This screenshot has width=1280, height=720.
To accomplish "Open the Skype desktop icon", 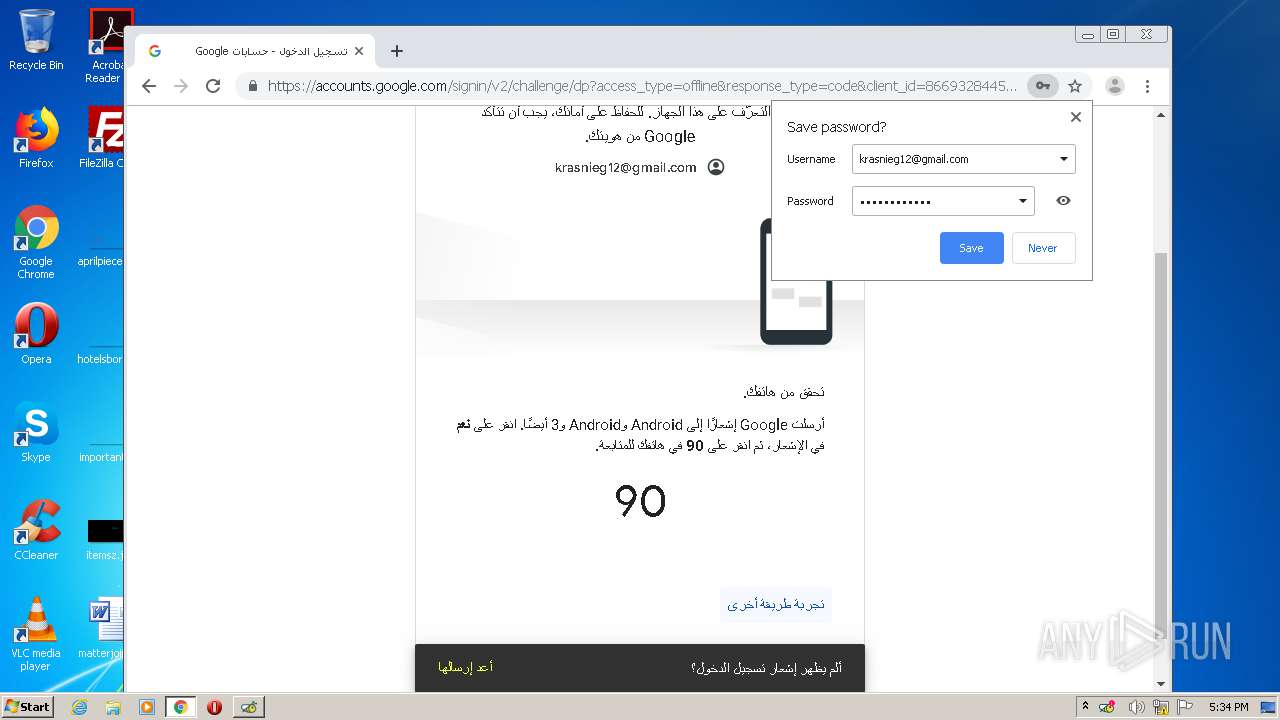I will (x=36, y=432).
